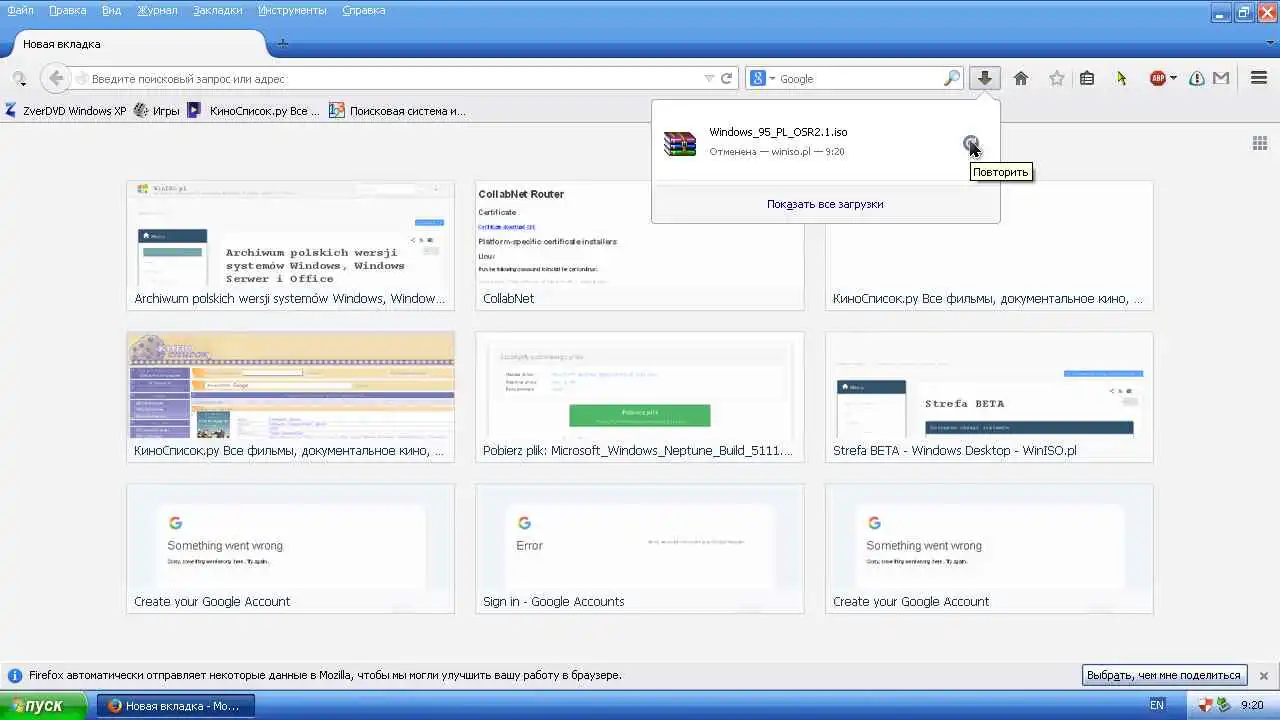Open the Игры bookmark
The image size is (1280, 720).
157,111
